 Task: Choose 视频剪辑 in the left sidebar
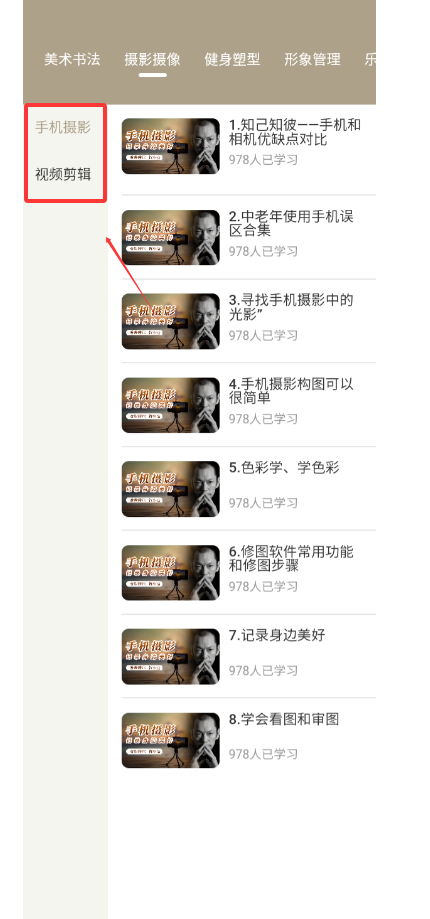point(63,175)
